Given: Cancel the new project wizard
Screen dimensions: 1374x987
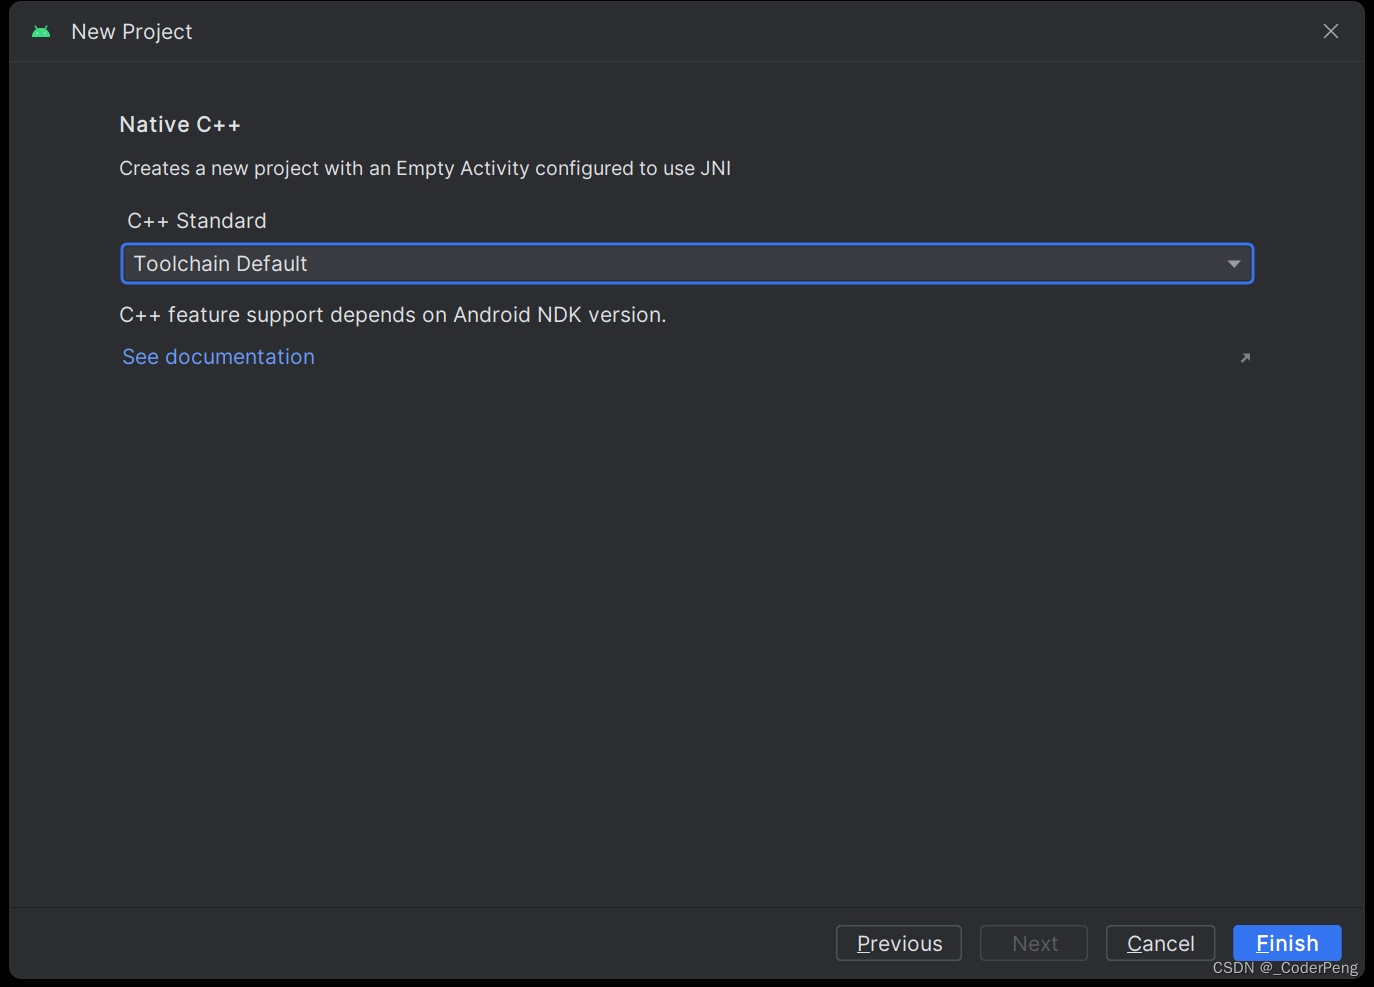Looking at the screenshot, I should 1160,943.
